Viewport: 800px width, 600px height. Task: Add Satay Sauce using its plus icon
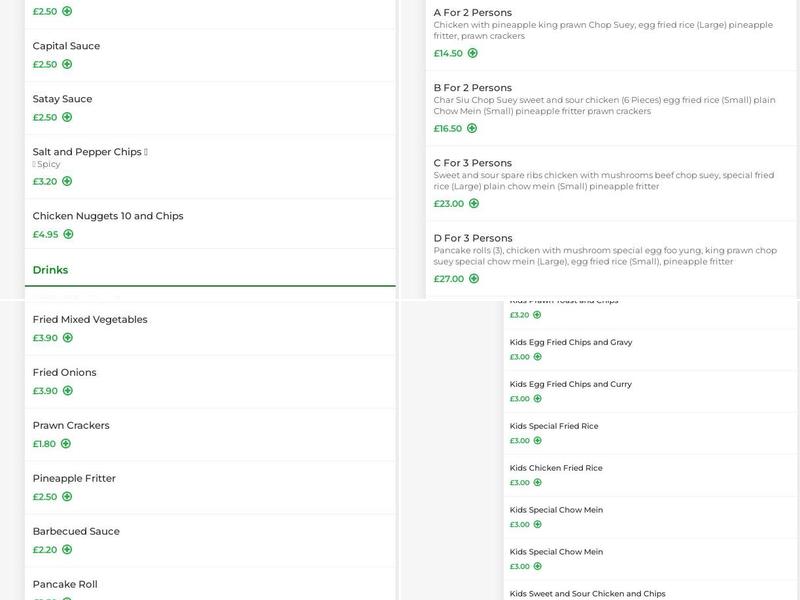tap(67, 117)
